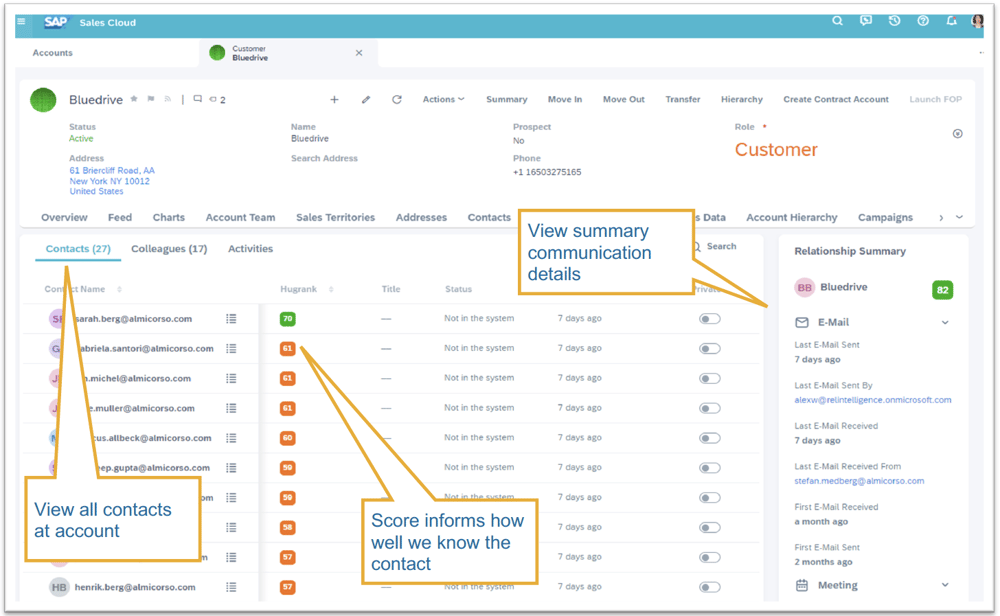The width and height of the screenshot is (1000, 616).
Task: Select the Contacts (27) sub-tab
Action: tap(78, 249)
